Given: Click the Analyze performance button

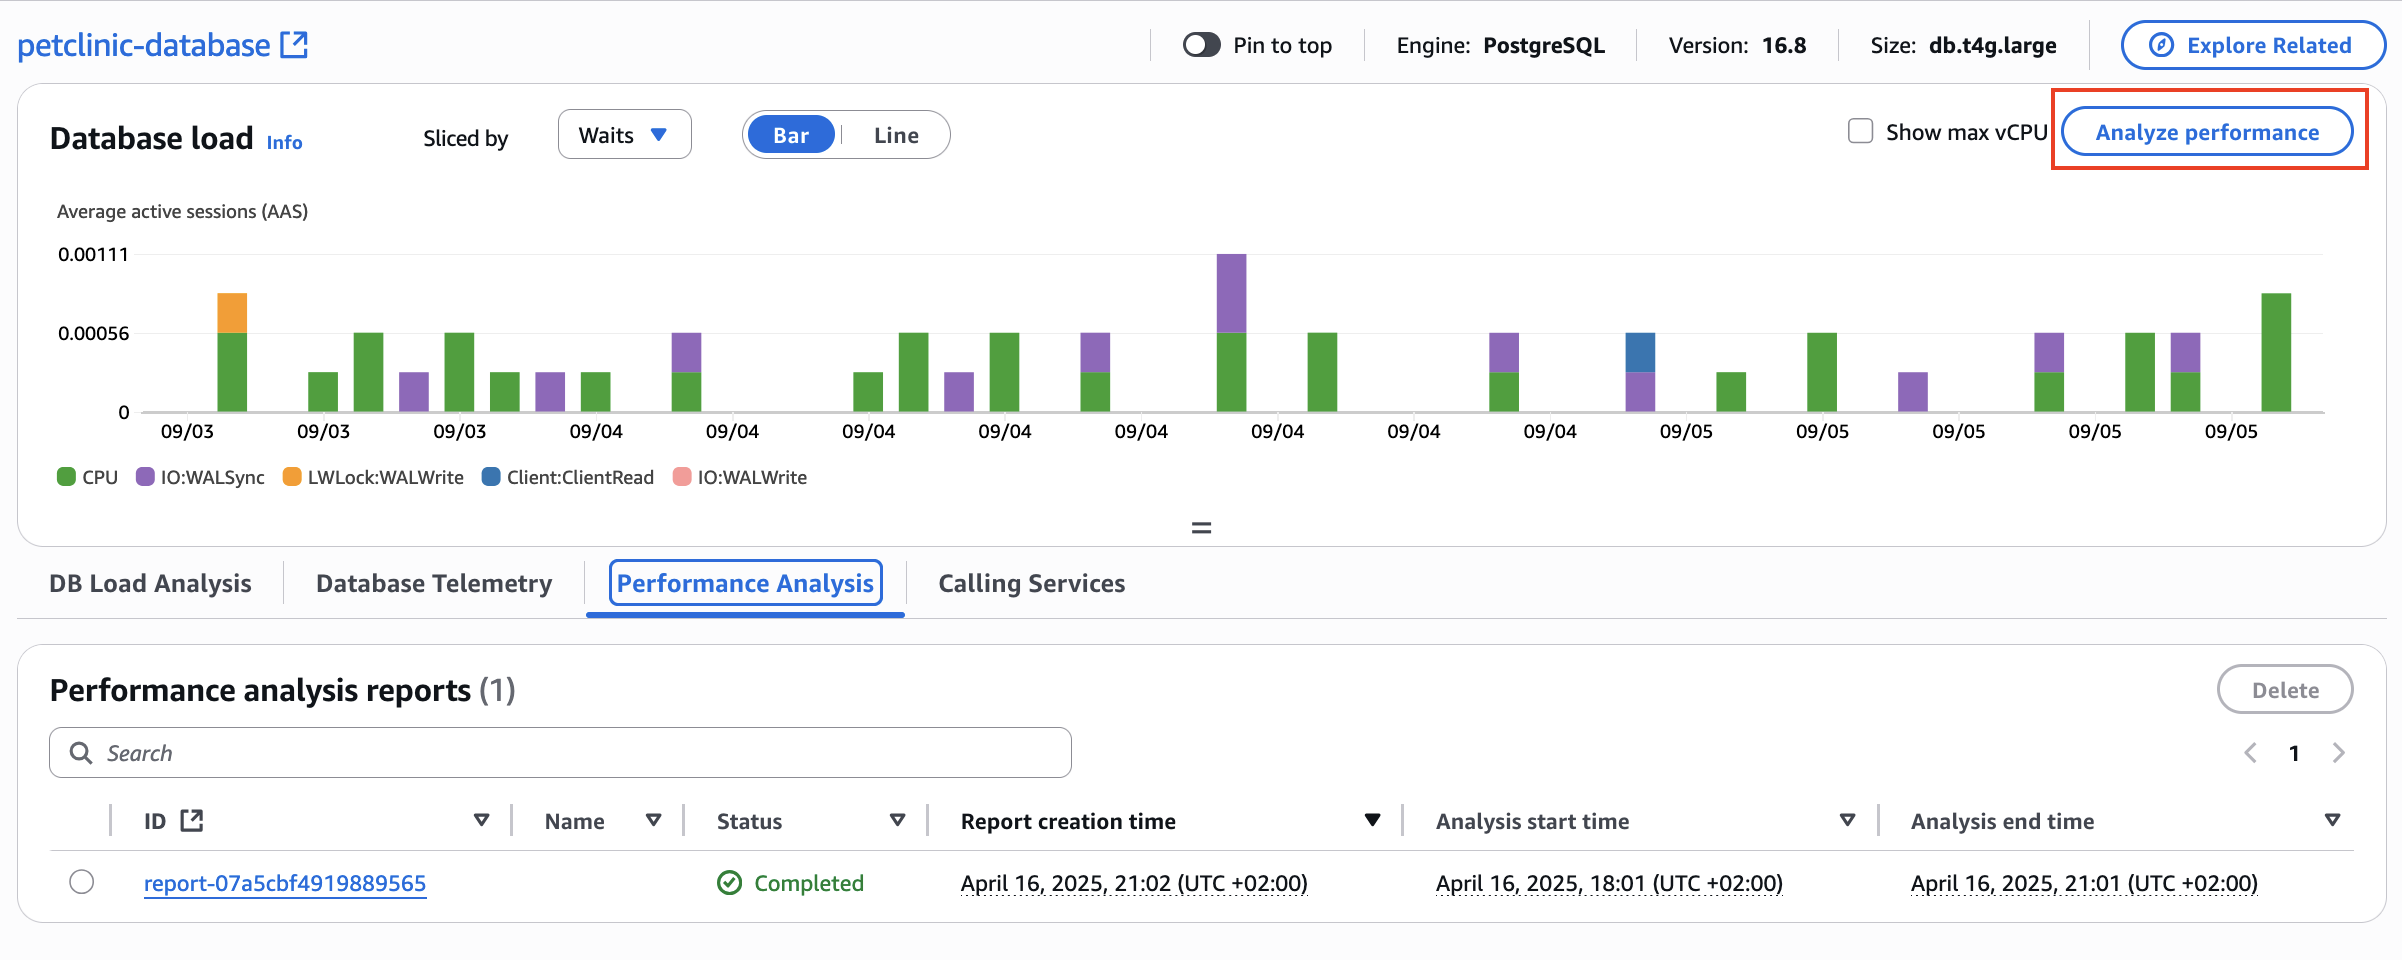Looking at the screenshot, I should coord(2207,132).
